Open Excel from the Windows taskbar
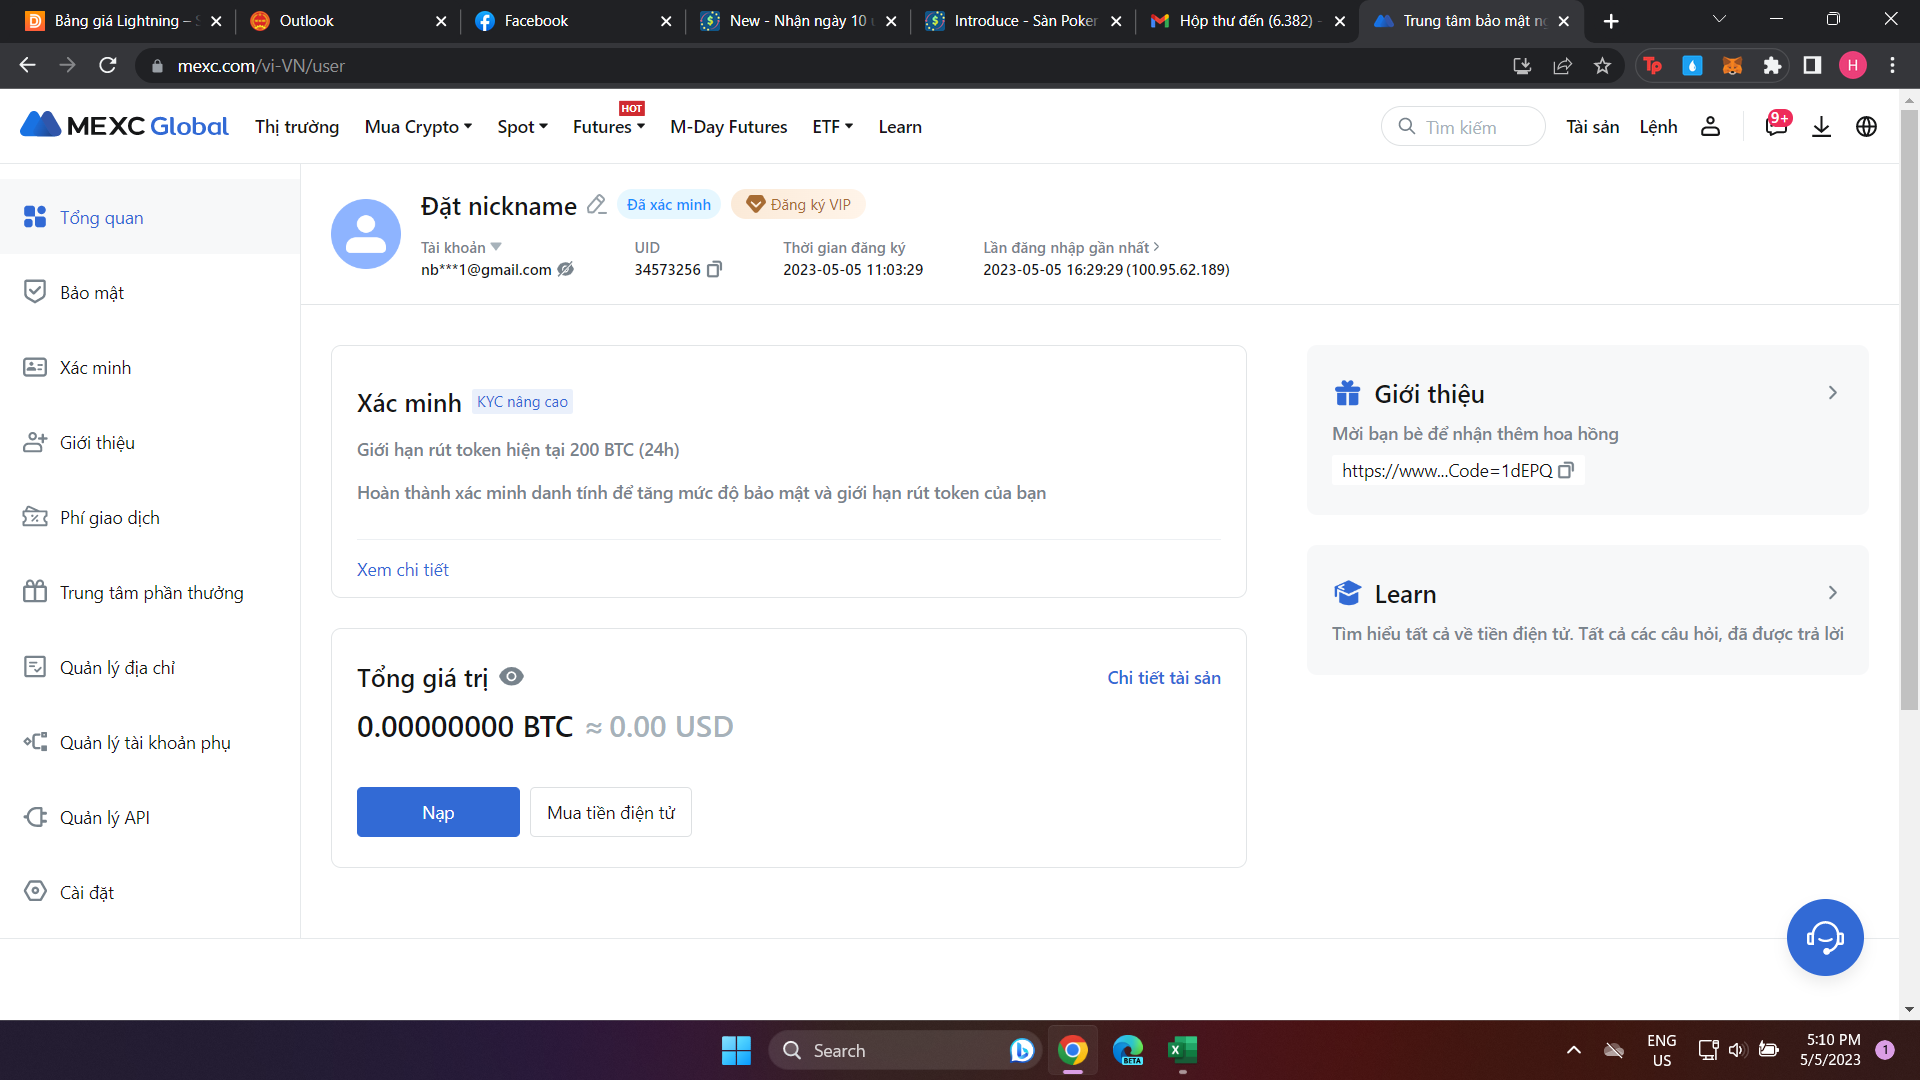 (1182, 1050)
